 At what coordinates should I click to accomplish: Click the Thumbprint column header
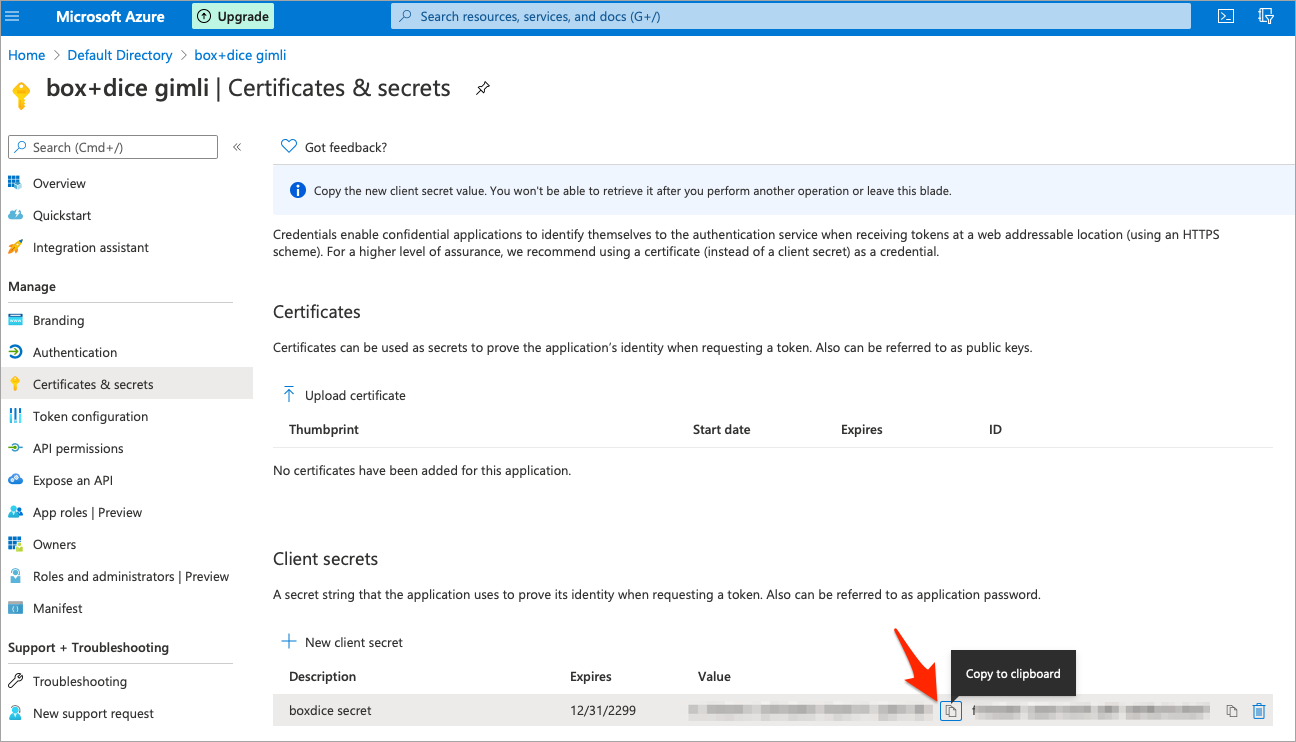coord(324,429)
